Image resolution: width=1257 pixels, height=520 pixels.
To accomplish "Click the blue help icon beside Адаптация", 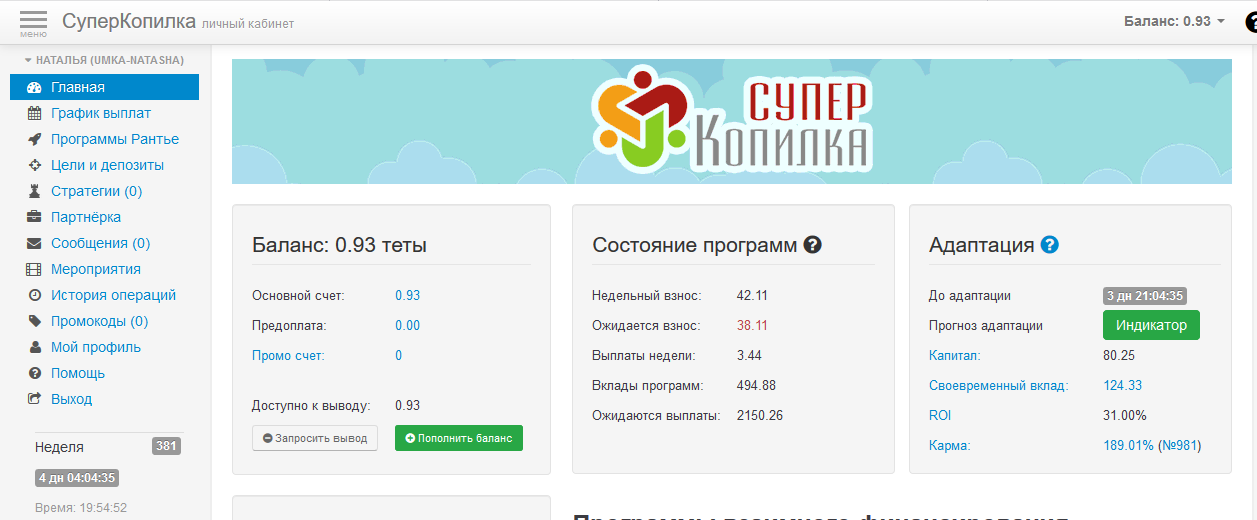I will [x=1049, y=245].
